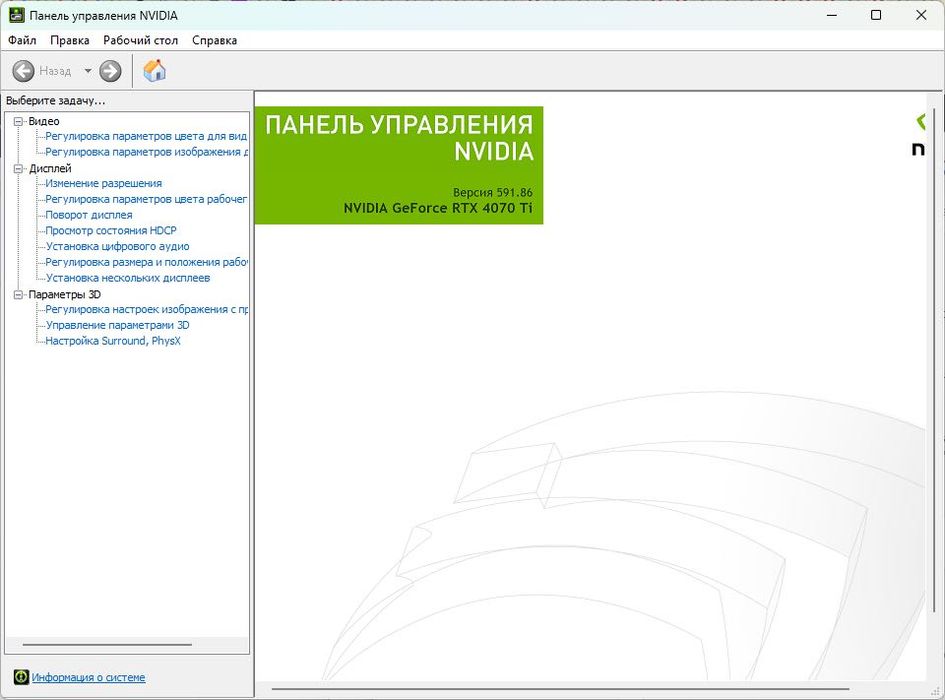Image resolution: width=945 pixels, height=700 pixels.
Task: Click the Назад label in toolbar
Action: coord(55,71)
